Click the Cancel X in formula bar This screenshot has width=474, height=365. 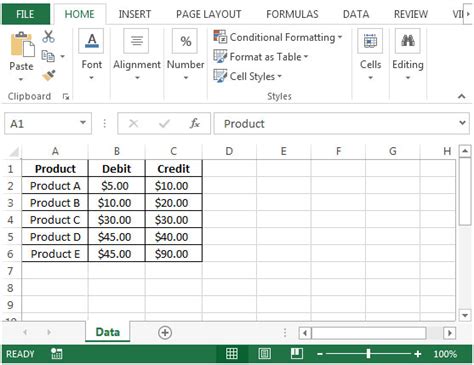tap(133, 124)
